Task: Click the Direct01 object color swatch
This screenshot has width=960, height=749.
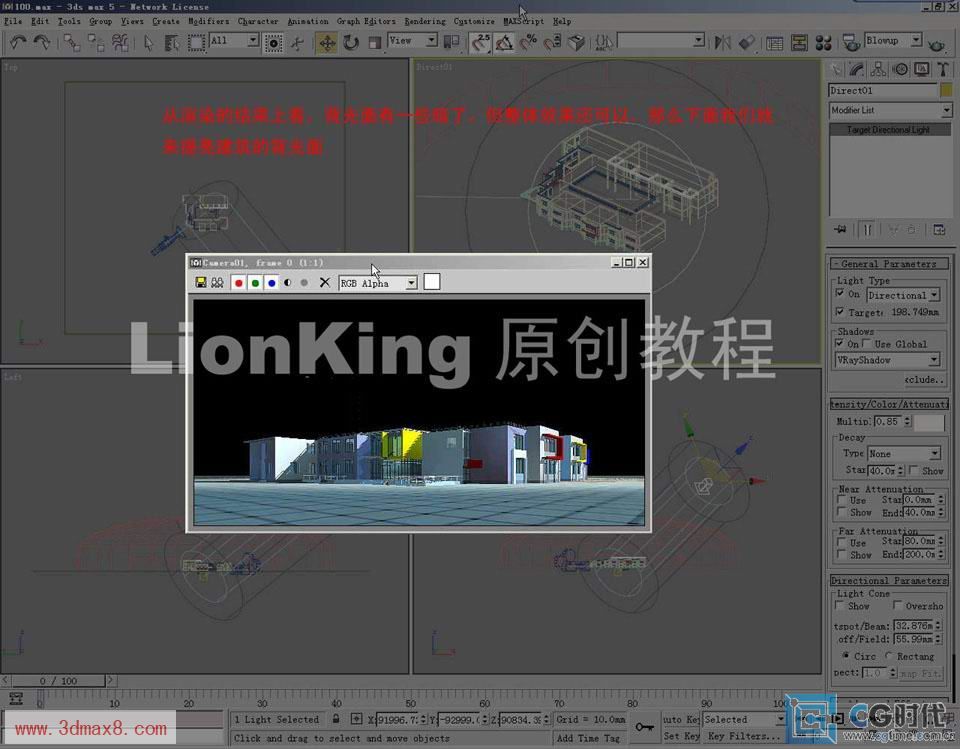Action: [x=946, y=91]
